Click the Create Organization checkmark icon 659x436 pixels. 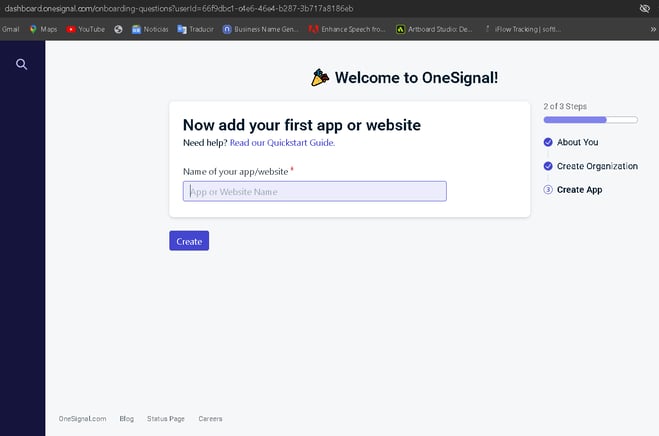tap(548, 166)
